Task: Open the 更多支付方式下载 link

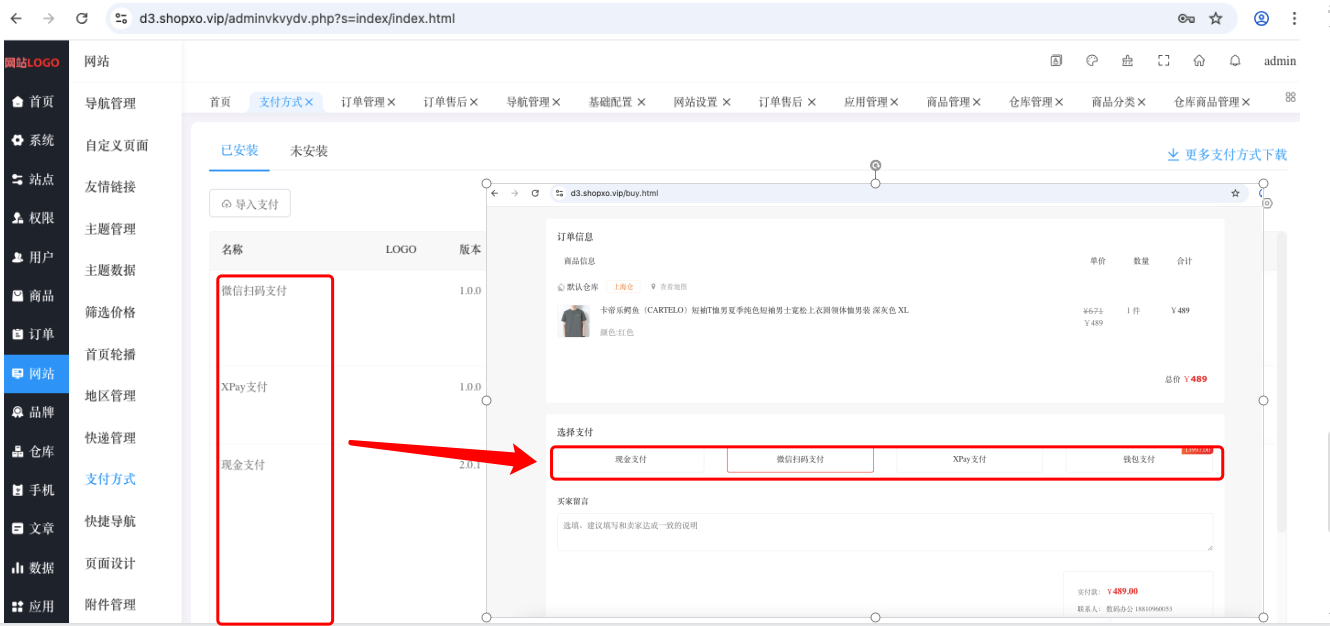Action: [1227, 155]
